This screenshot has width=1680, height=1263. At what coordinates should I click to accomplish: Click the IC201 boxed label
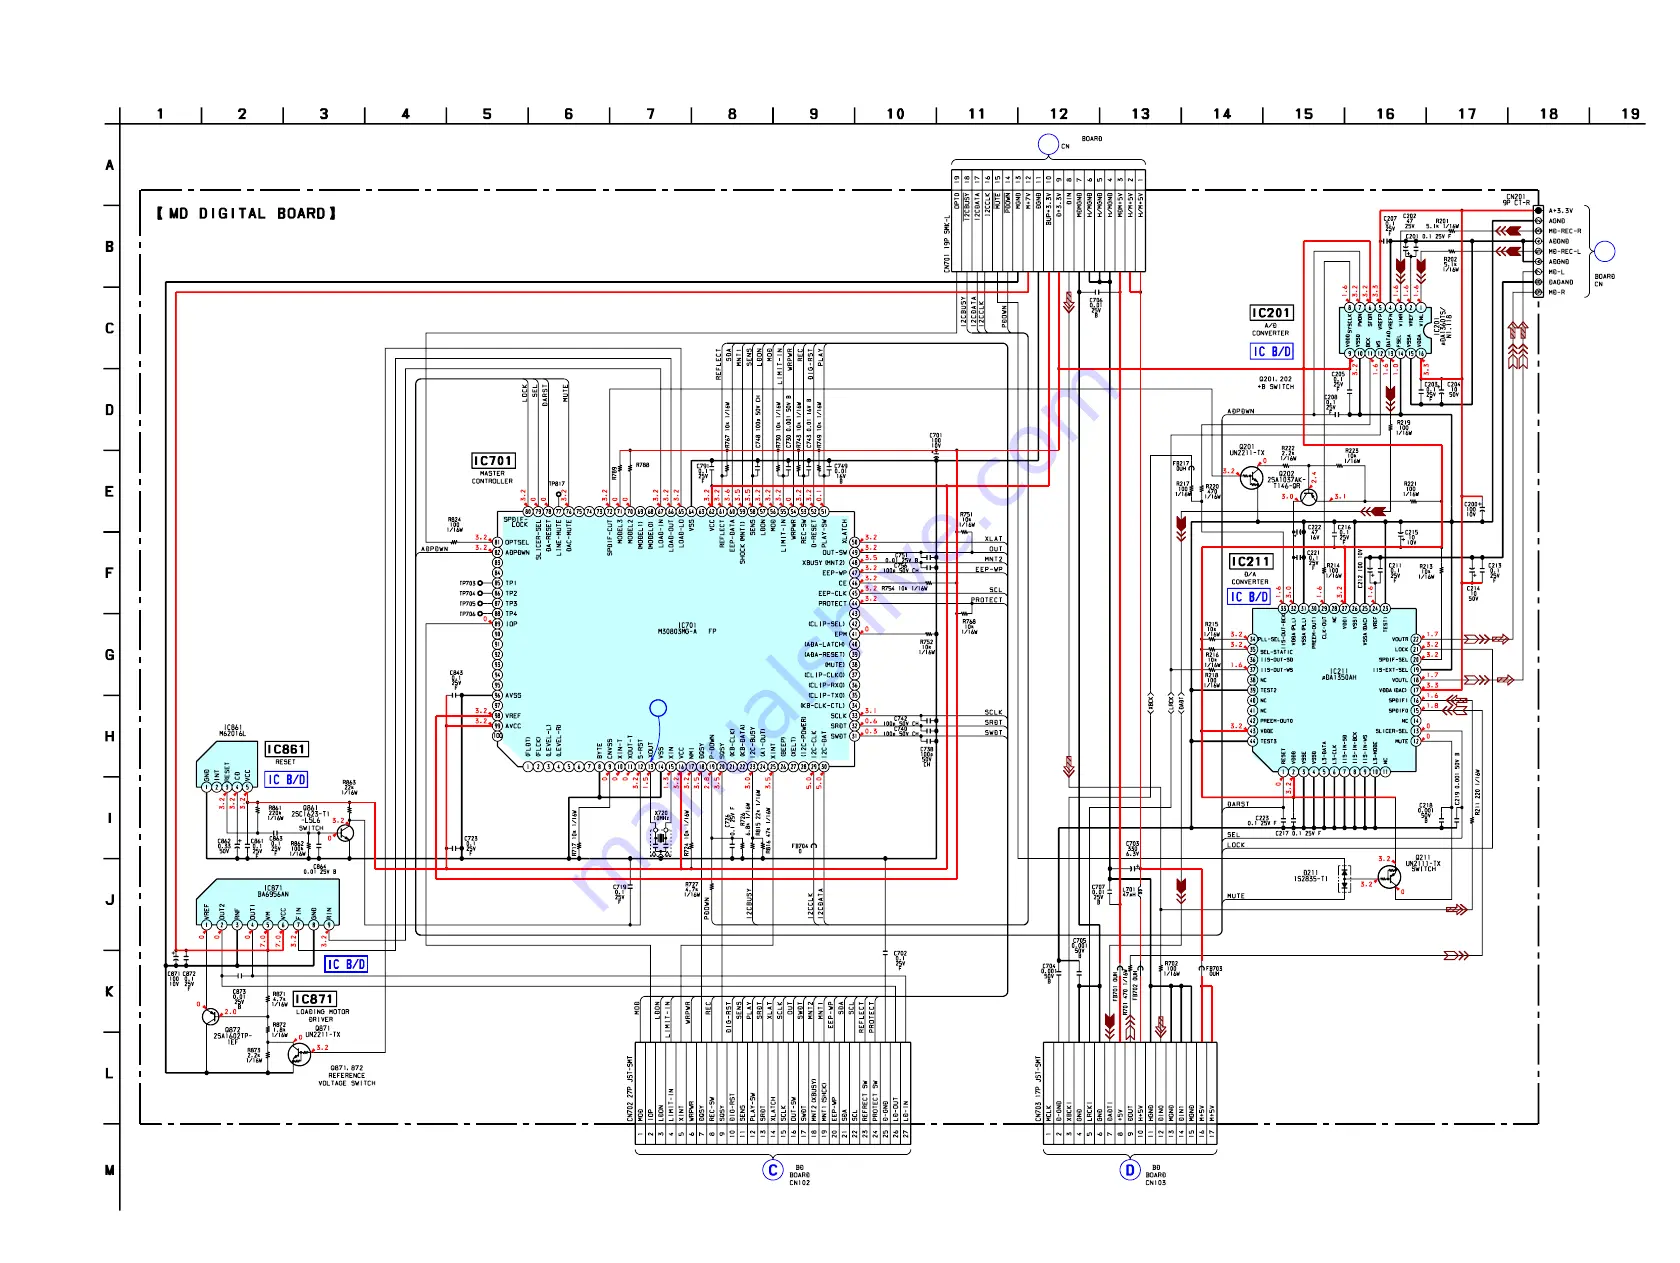[x=1272, y=313]
